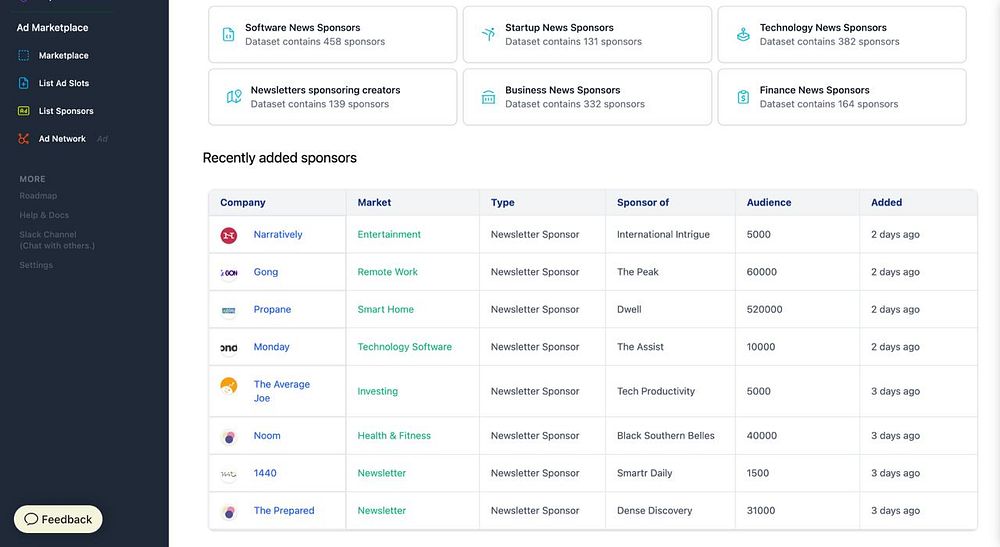Click the Business News Sponsors building icon

click(x=488, y=97)
